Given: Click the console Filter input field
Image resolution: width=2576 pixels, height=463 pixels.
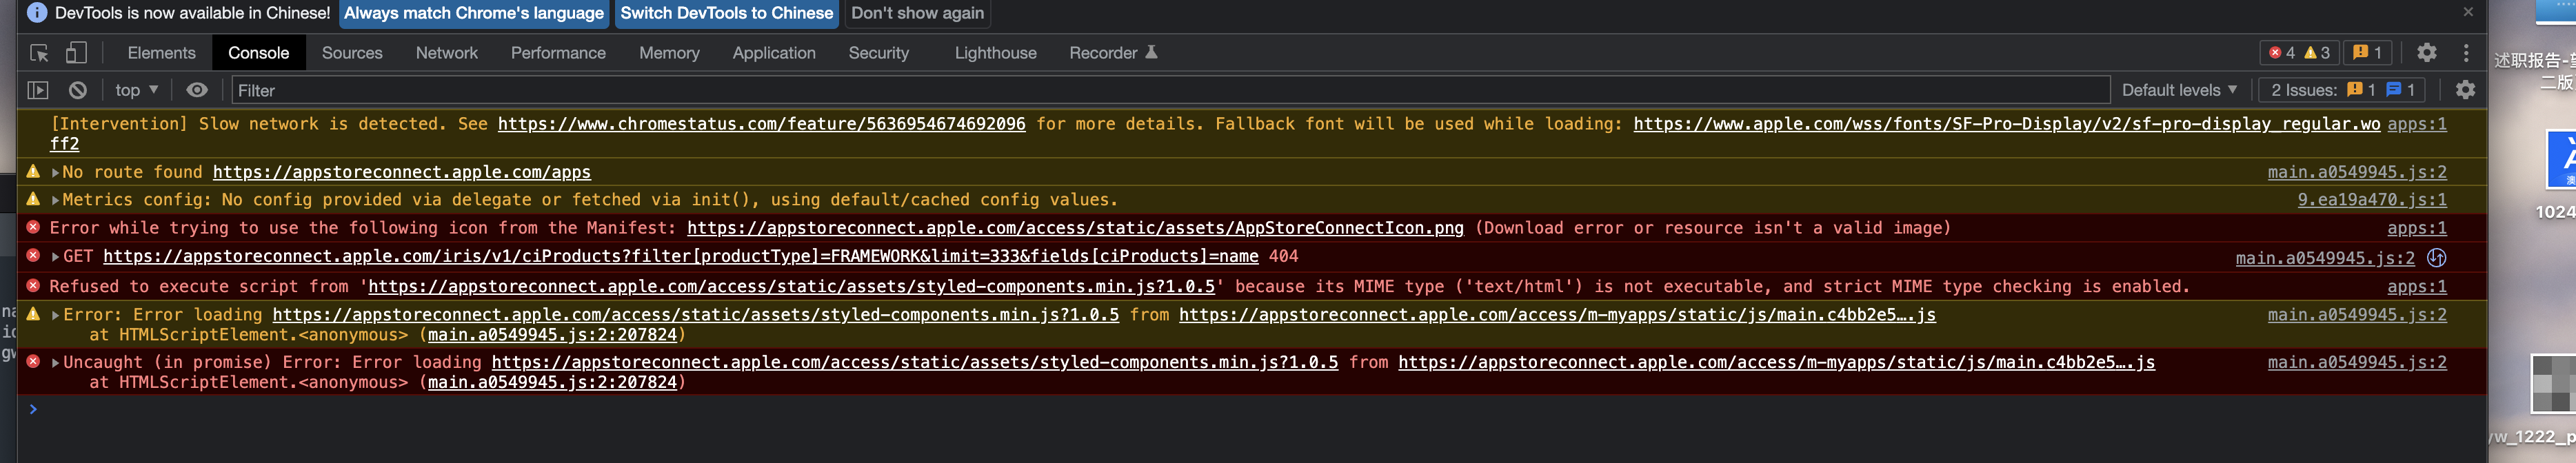Looking at the screenshot, I should [1170, 90].
